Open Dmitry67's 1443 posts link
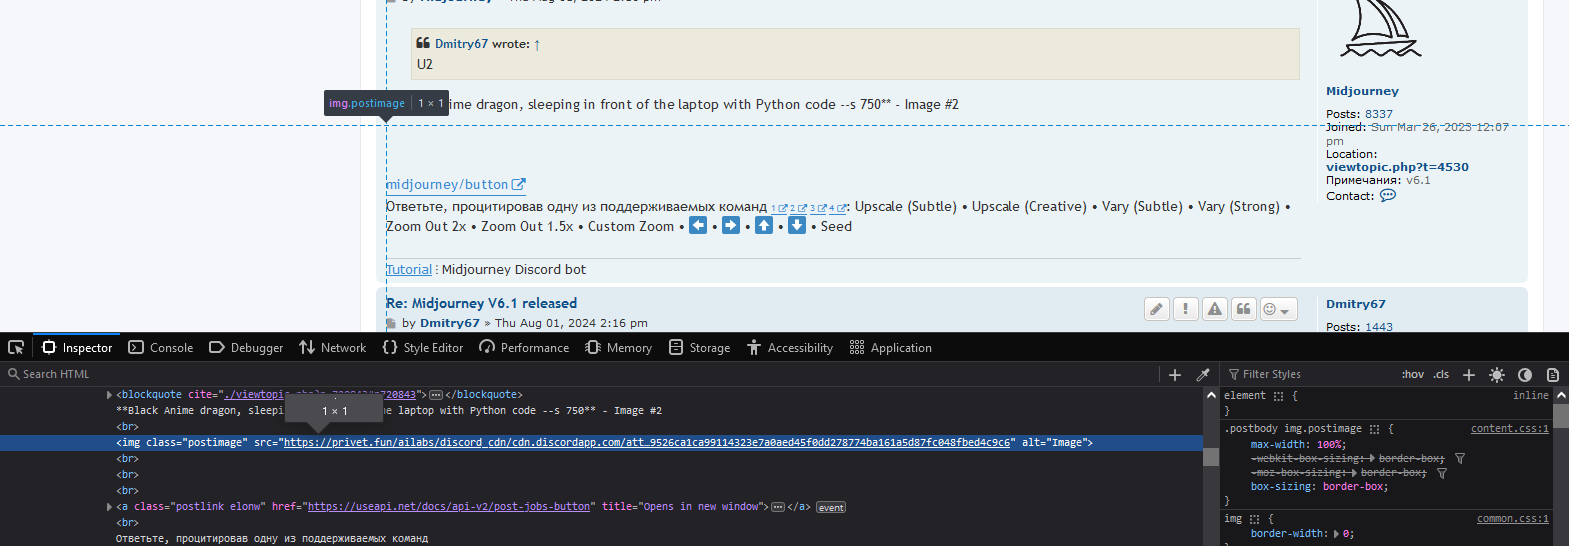Image resolution: width=1569 pixels, height=546 pixels. [1379, 327]
